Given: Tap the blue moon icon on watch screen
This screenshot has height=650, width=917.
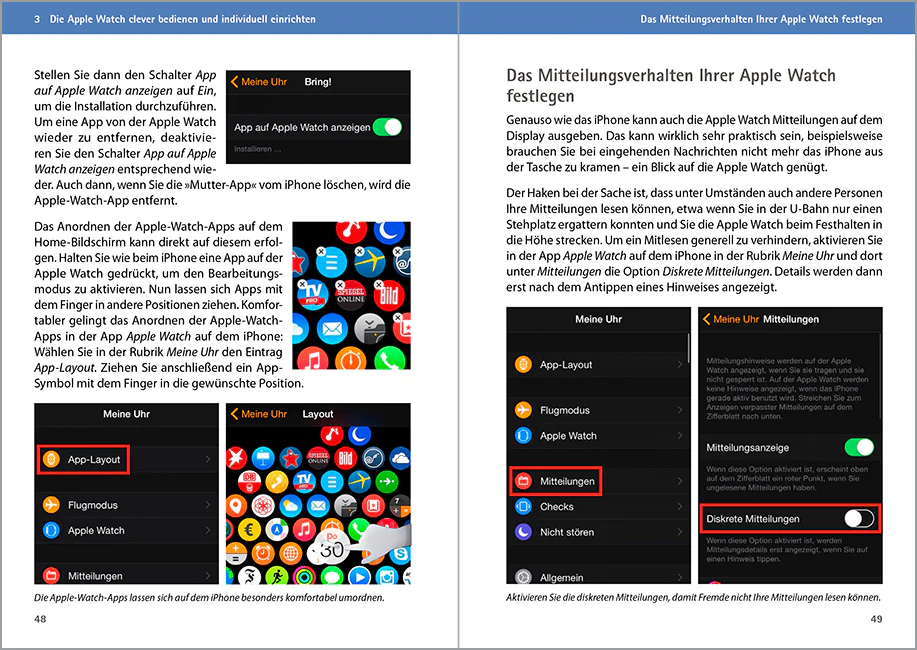Looking at the screenshot, I should click(388, 231).
